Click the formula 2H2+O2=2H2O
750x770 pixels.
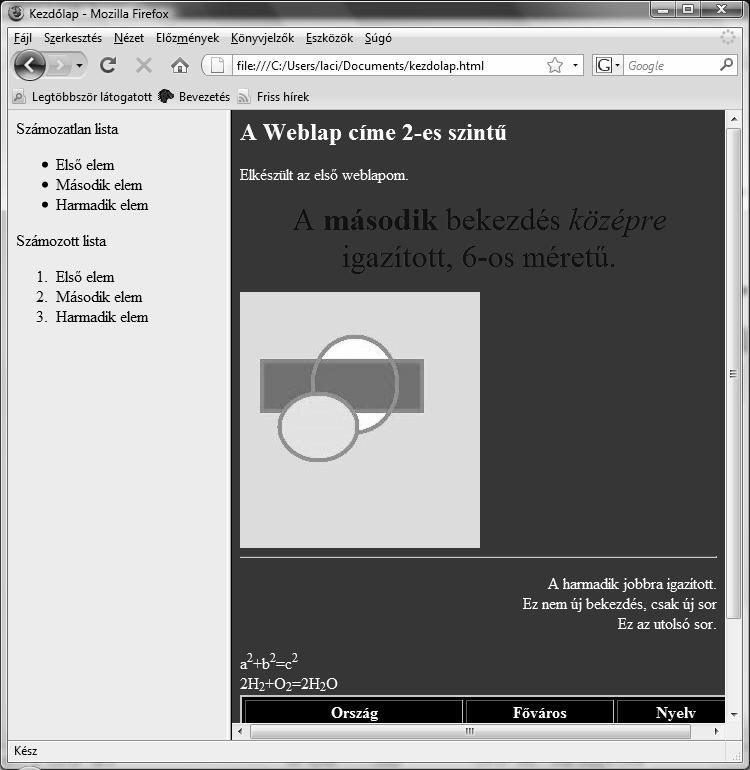pos(289,684)
